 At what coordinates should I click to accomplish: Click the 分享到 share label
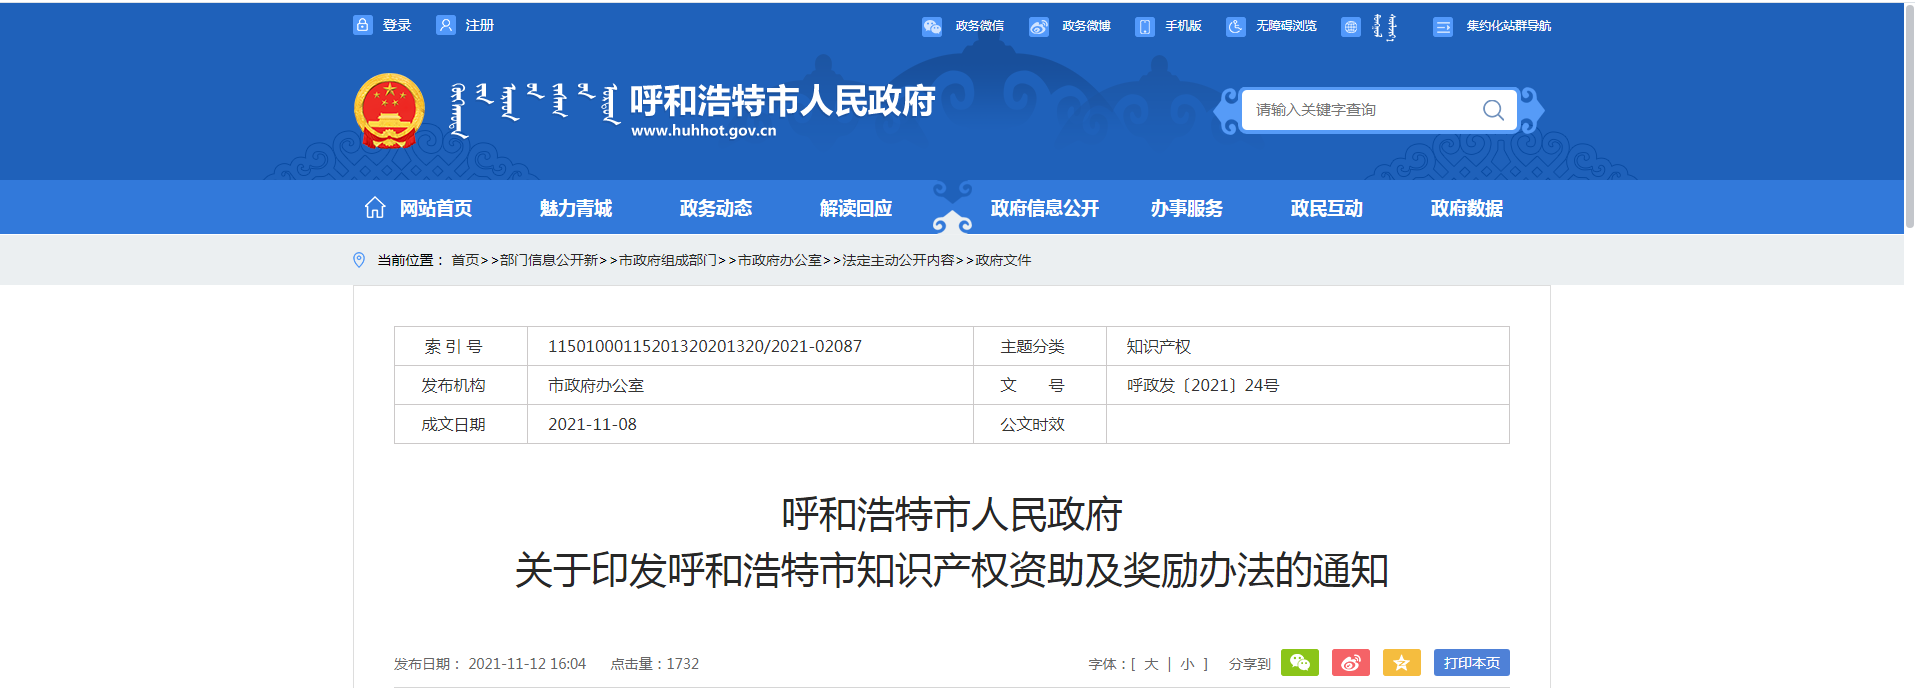click(1250, 664)
